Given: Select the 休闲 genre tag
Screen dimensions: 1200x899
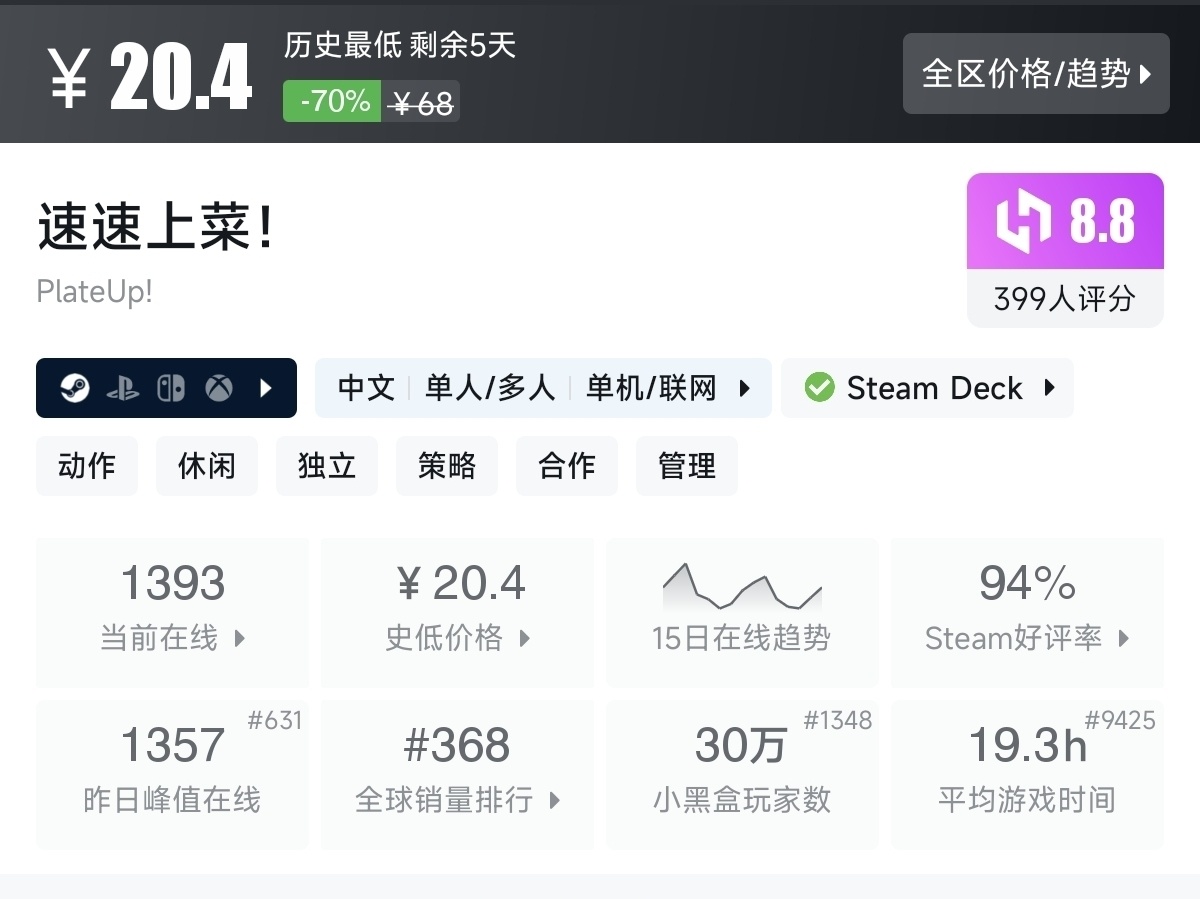Looking at the screenshot, I should click(207, 466).
